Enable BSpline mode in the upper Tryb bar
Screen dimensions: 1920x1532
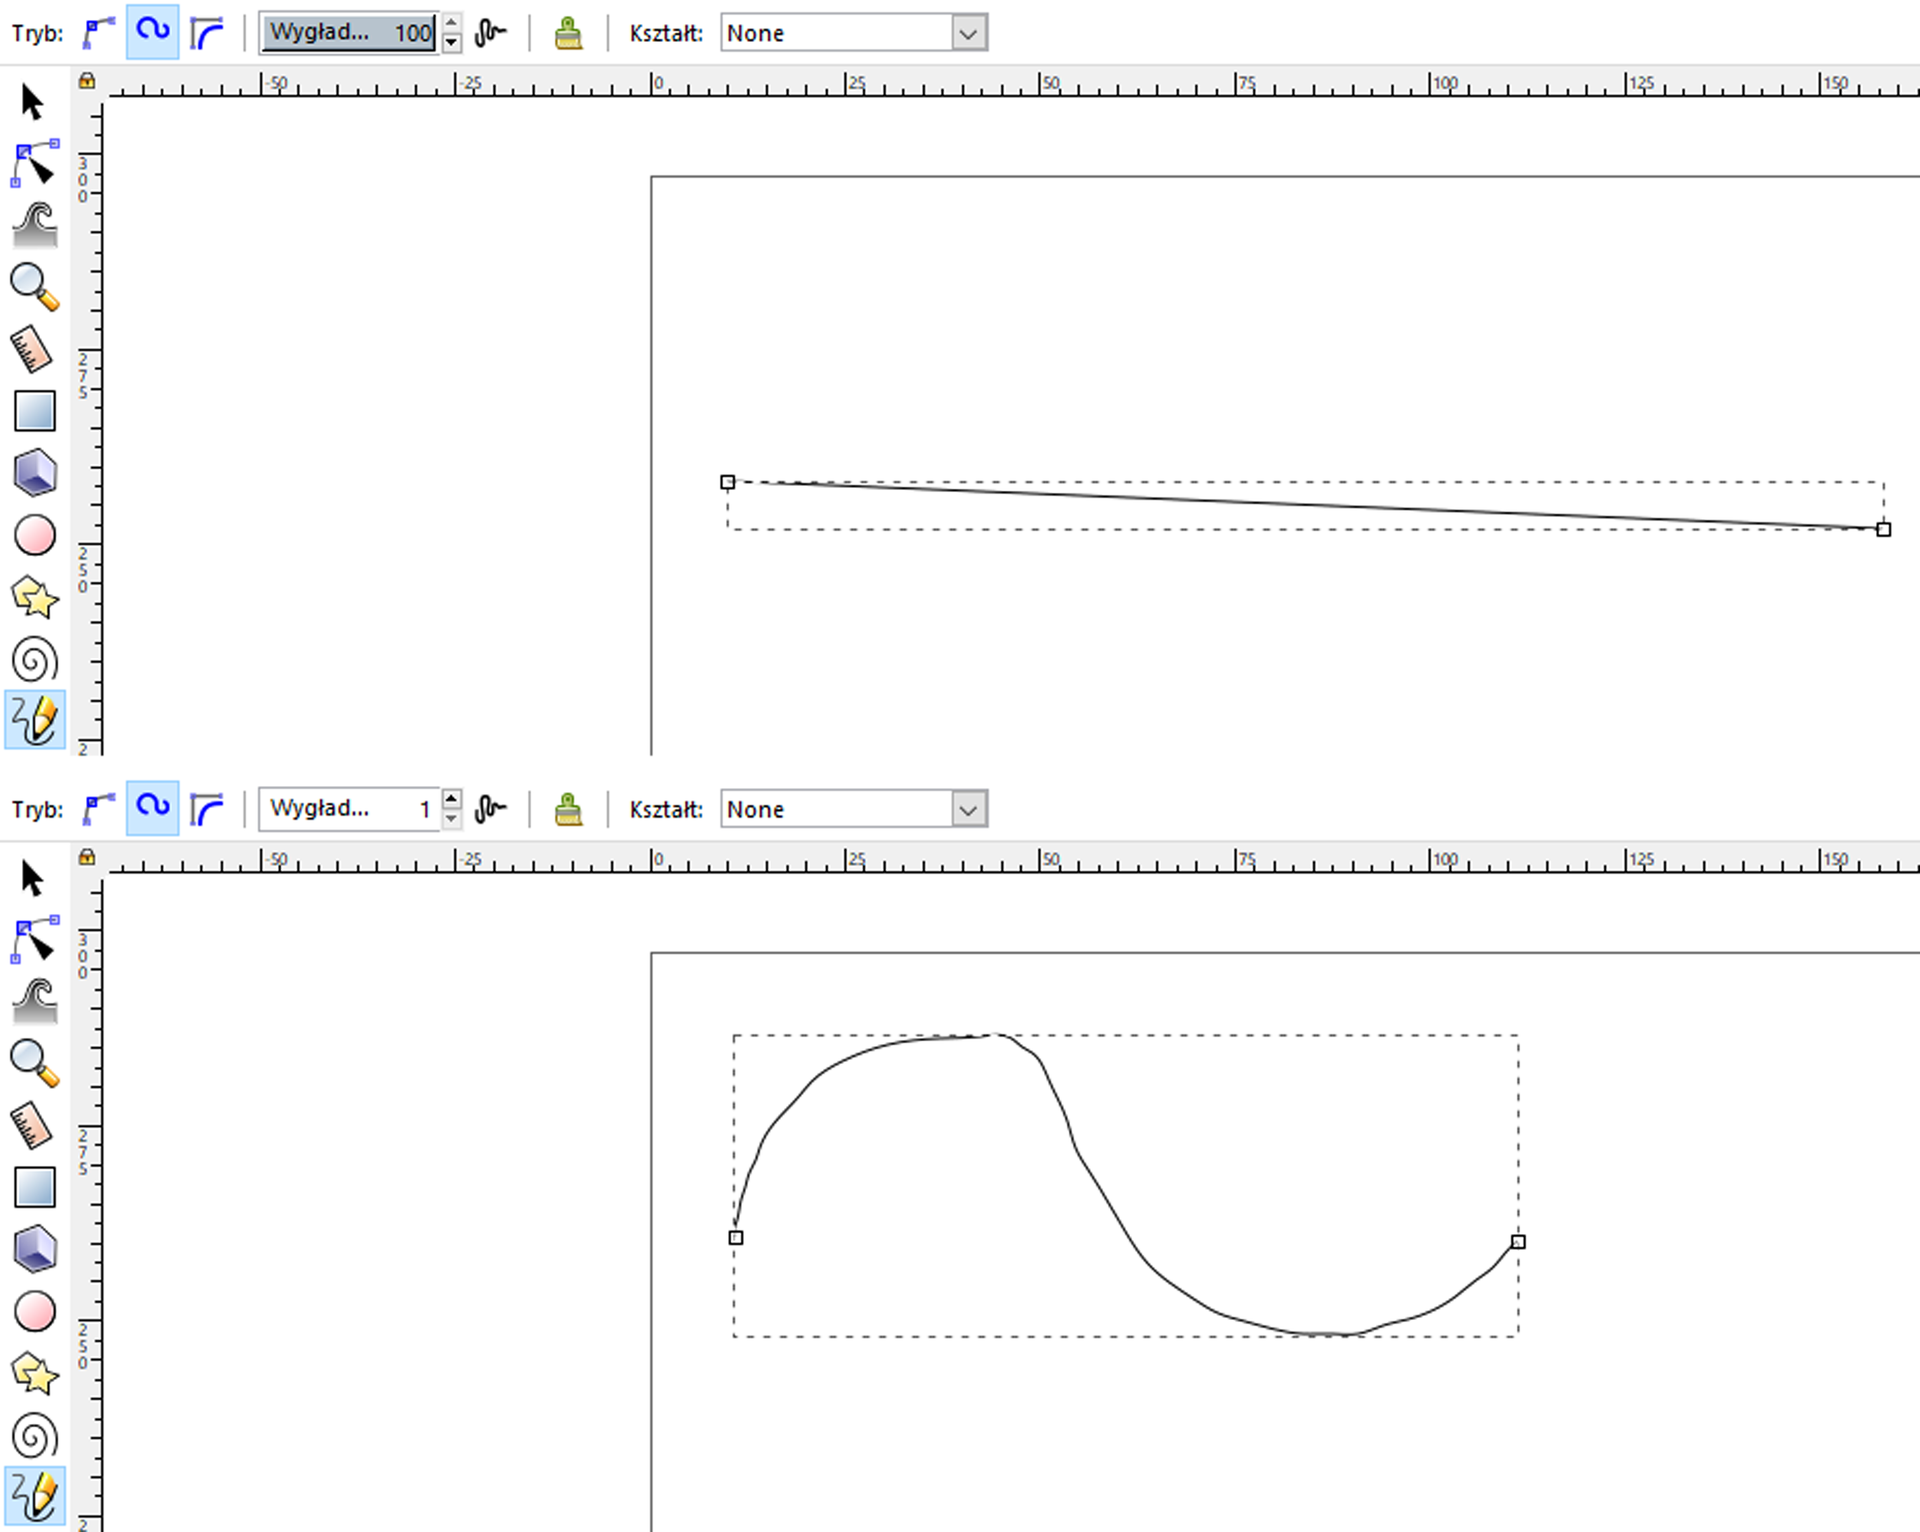point(207,33)
